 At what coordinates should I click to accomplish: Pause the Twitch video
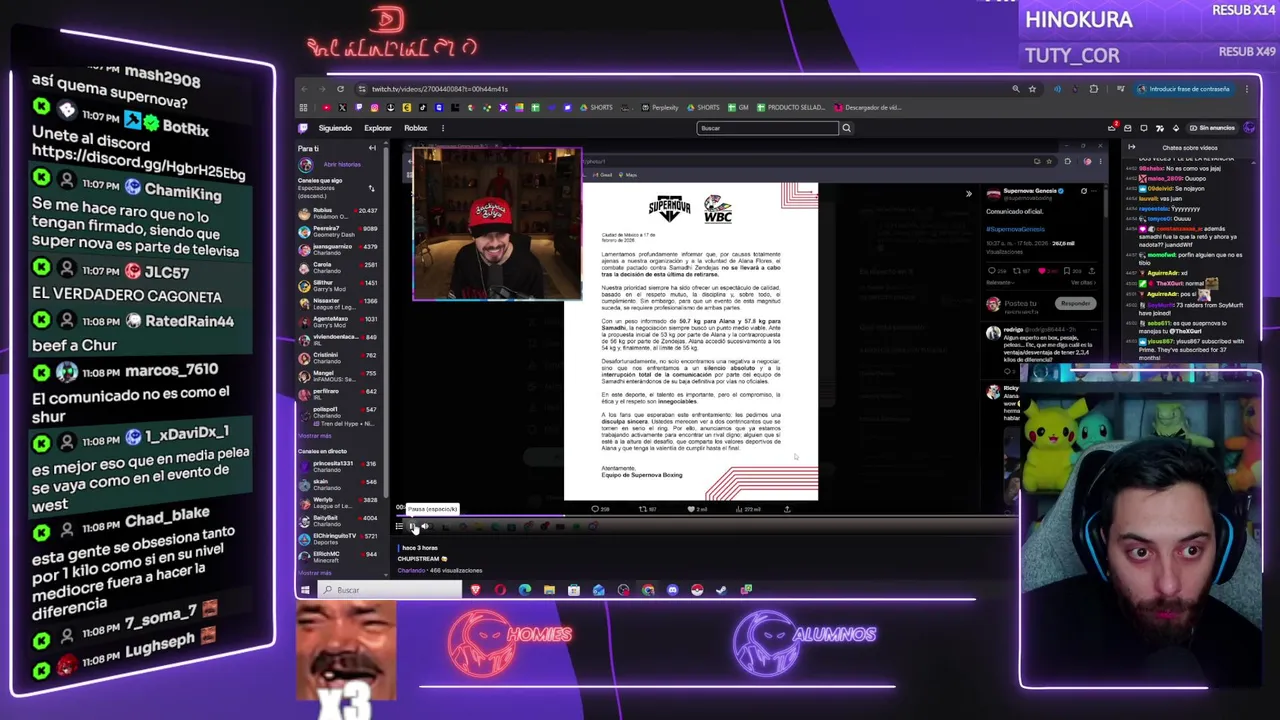(x=413, y=526)
